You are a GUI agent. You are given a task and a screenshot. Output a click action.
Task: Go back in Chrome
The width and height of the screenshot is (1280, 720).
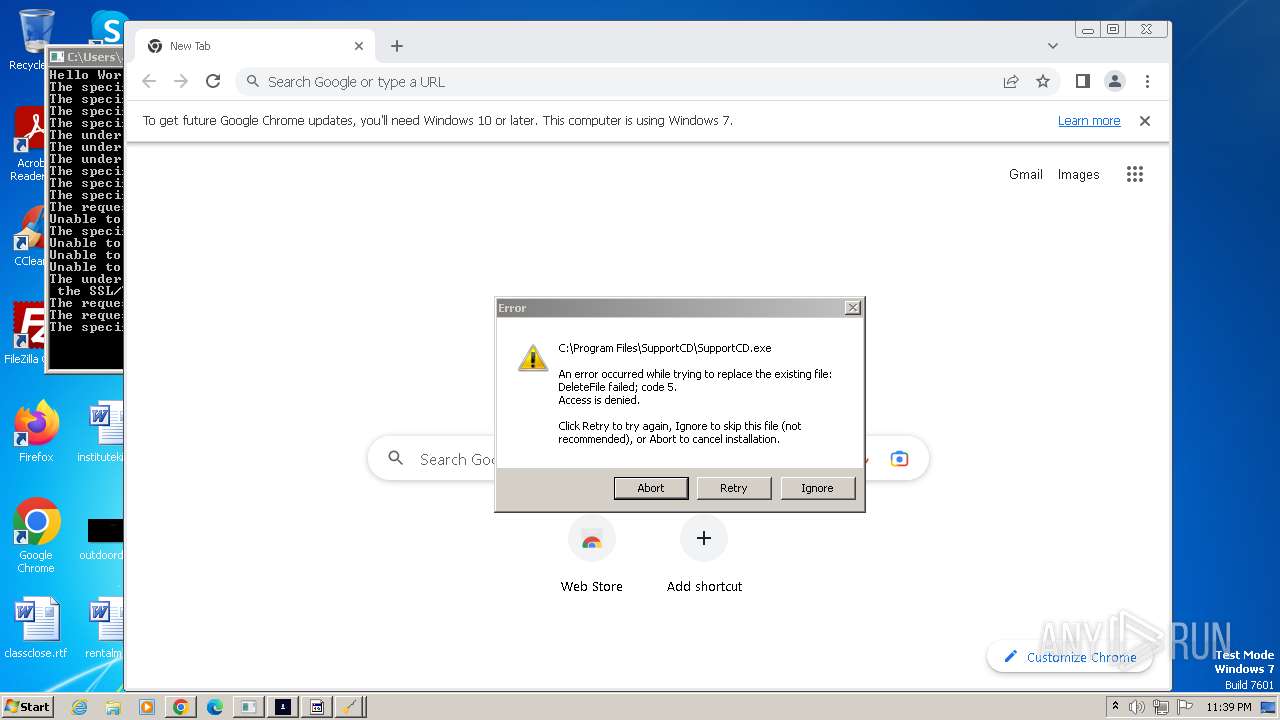point(149,82)
